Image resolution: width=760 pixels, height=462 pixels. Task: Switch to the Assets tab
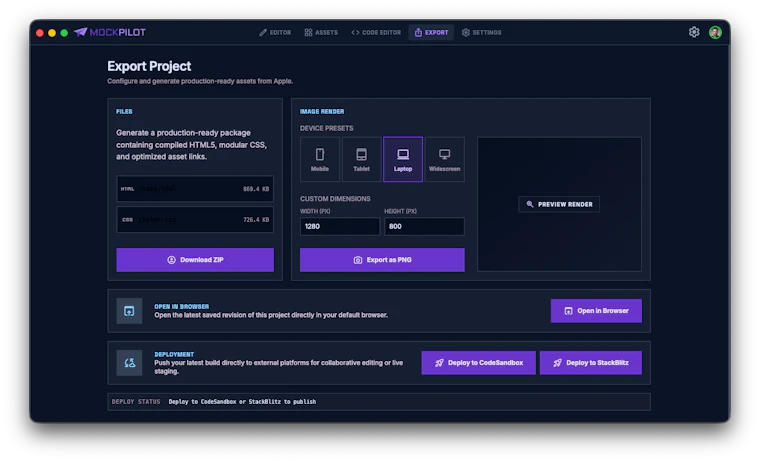[321, 32]
